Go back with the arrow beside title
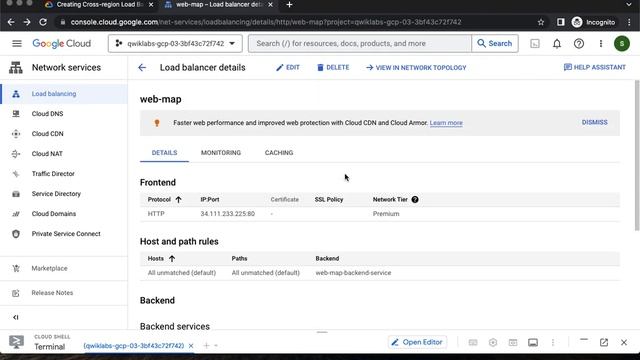The height and width of the screenshot is (360, 640). point(142,67)
